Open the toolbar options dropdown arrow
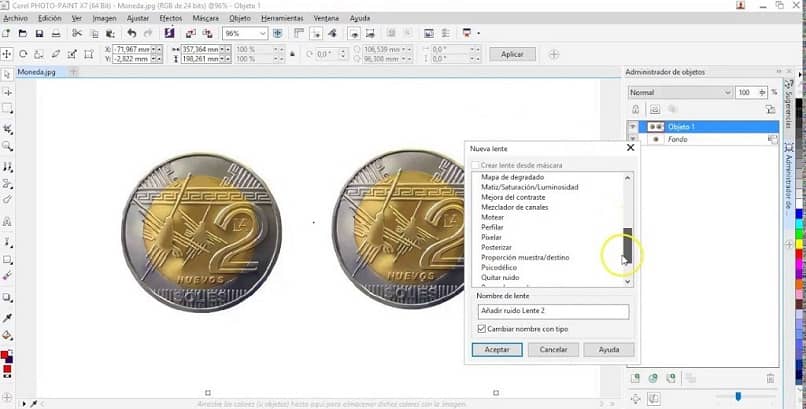Viewport: 806px width, 409px height. pos(479,34)
